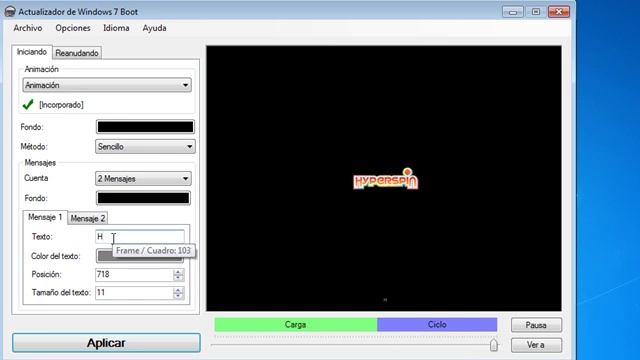This screenshot has width=640, height=360.
Task: Pick the Fondo color under Mensajes
Action: click(x=143, y=198)
